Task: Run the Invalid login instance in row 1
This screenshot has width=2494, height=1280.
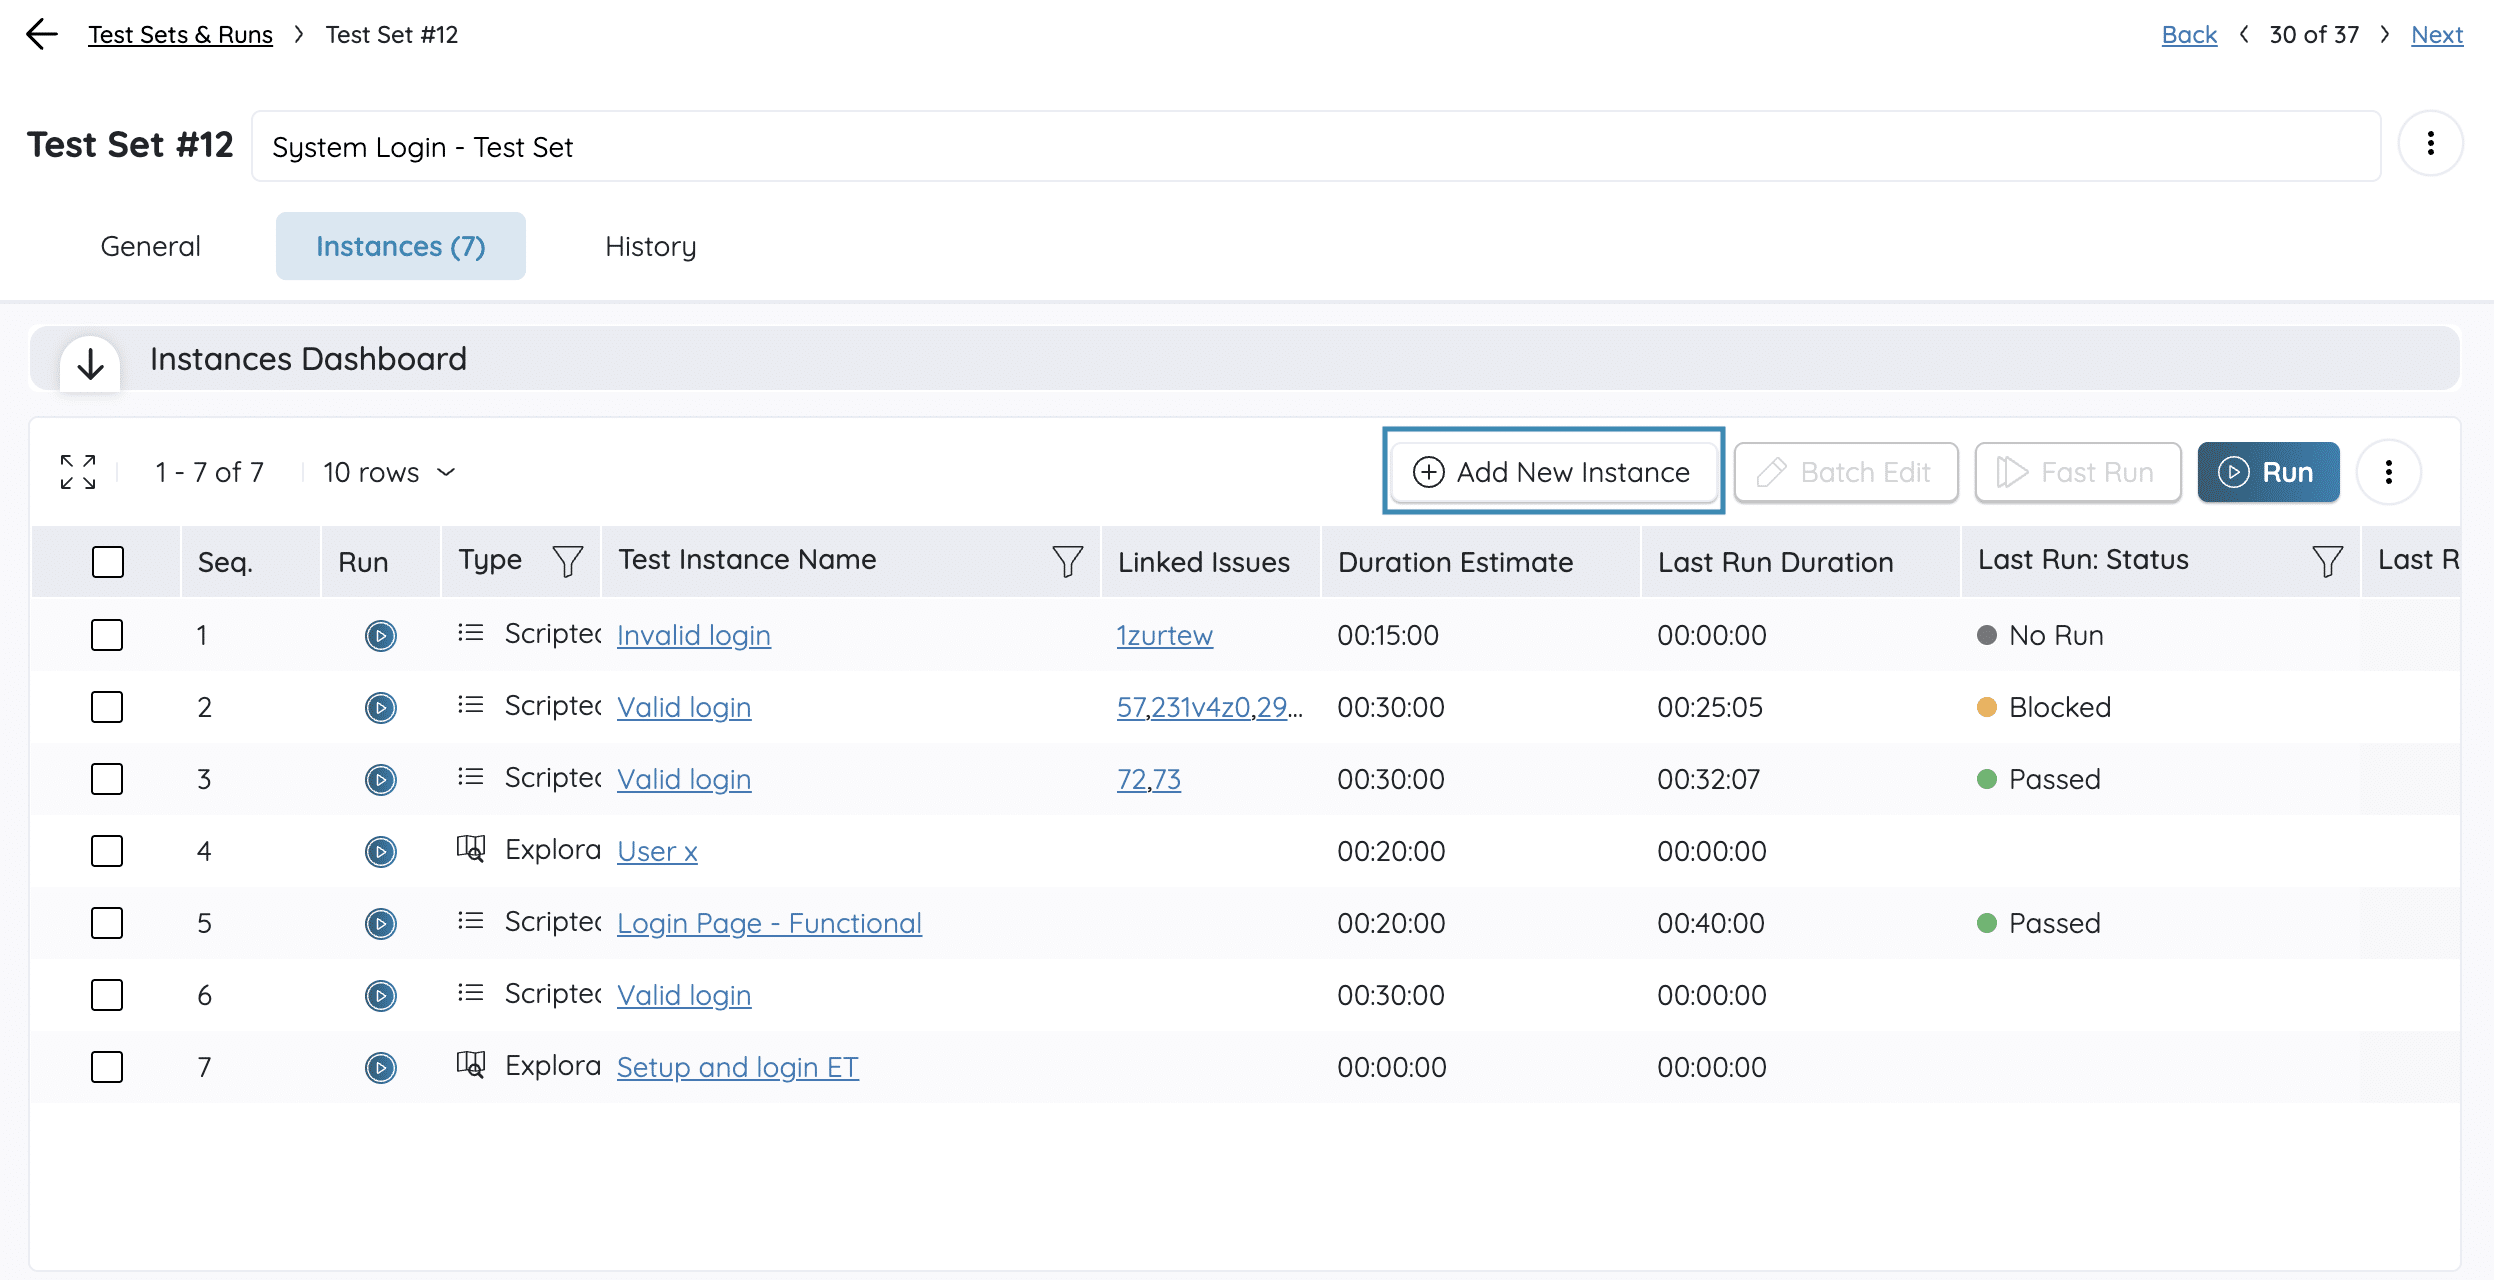Action: pos(380,635)
